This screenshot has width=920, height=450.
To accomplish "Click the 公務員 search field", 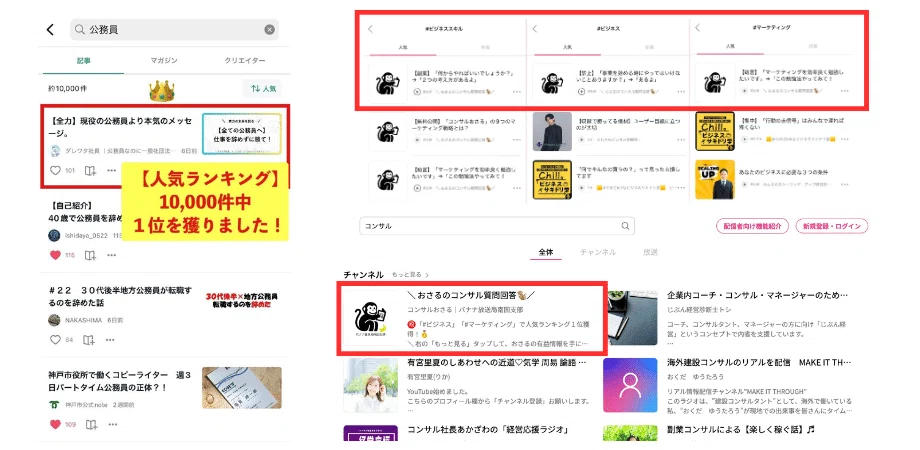I will pyautogui.click(x=174, y=29).
